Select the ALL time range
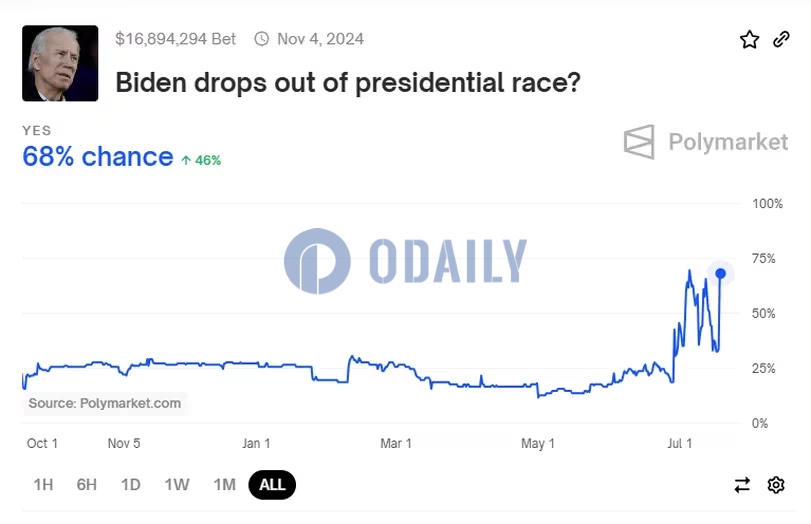811x524 pixels. click(x=272, y=485)
